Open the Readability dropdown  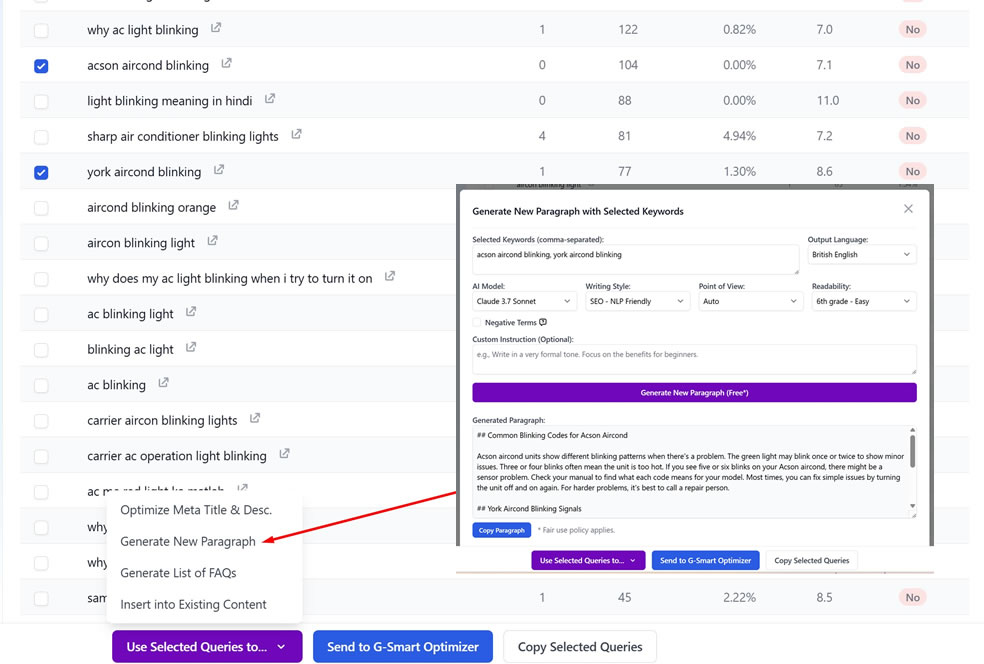click(x=864, y=301)
